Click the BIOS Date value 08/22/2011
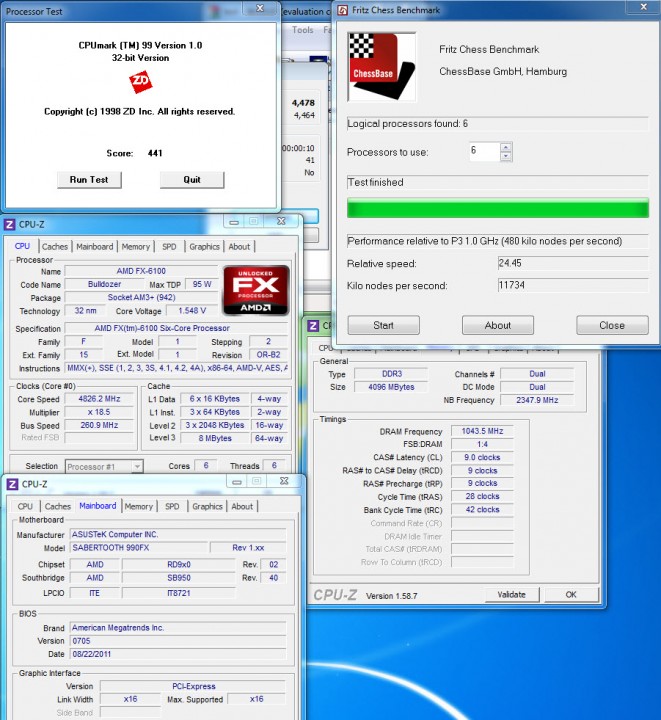661x720 pixels. click(x=178, y=654)
